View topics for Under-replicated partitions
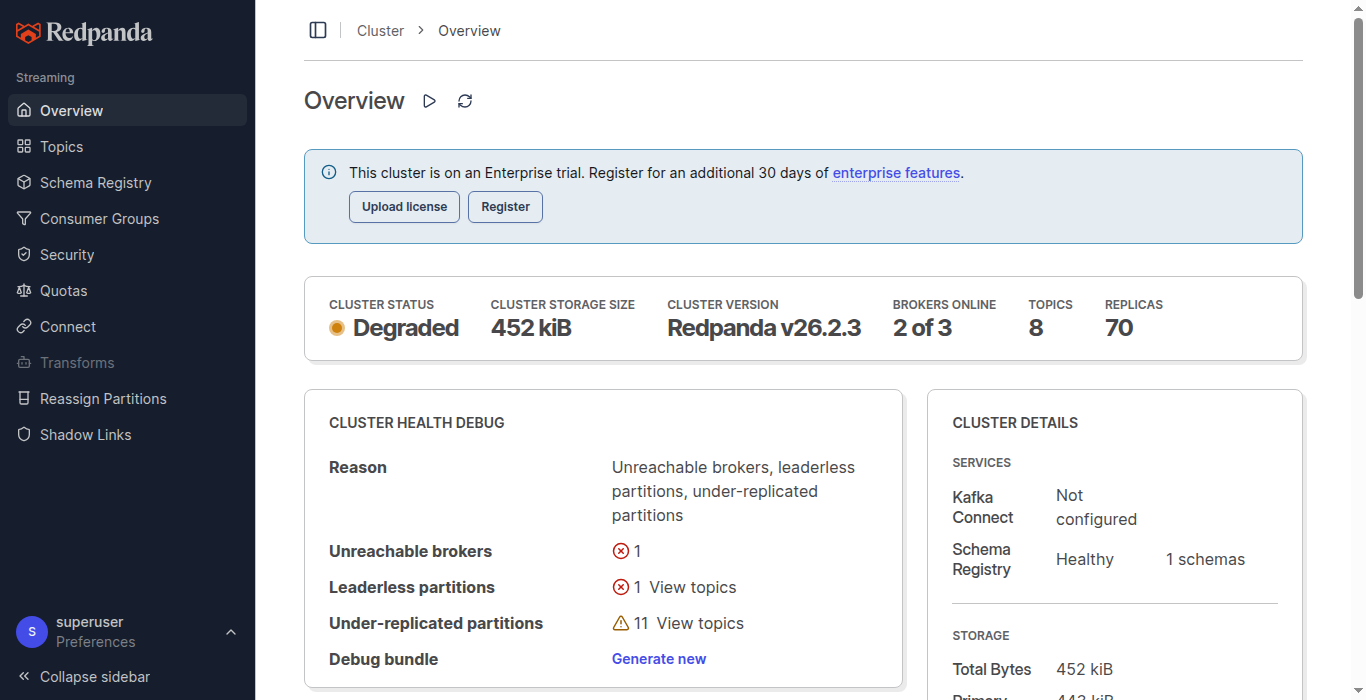This screenshot has height=700, width=1366. [700, 623]
